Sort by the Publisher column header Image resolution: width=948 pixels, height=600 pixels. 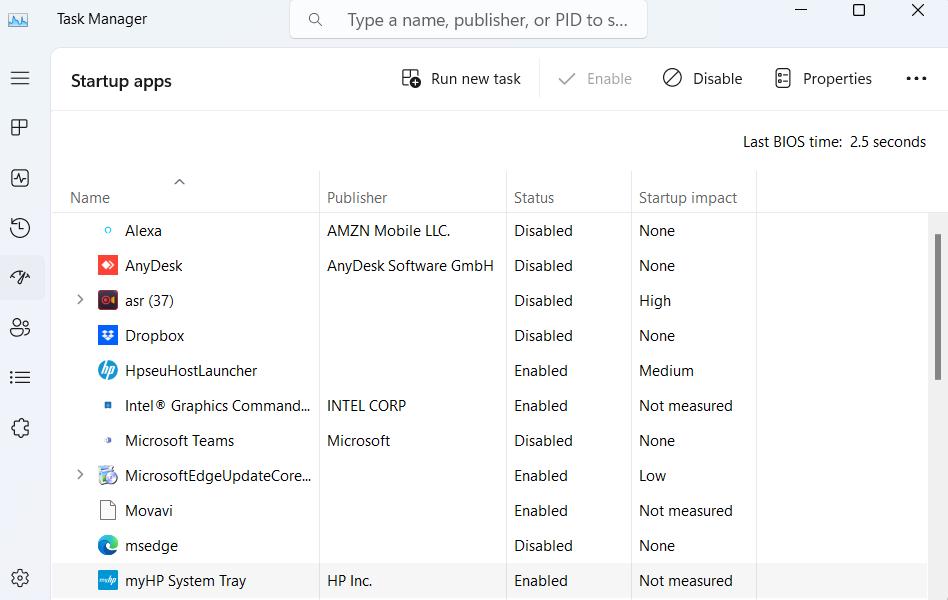pos(357,198)
